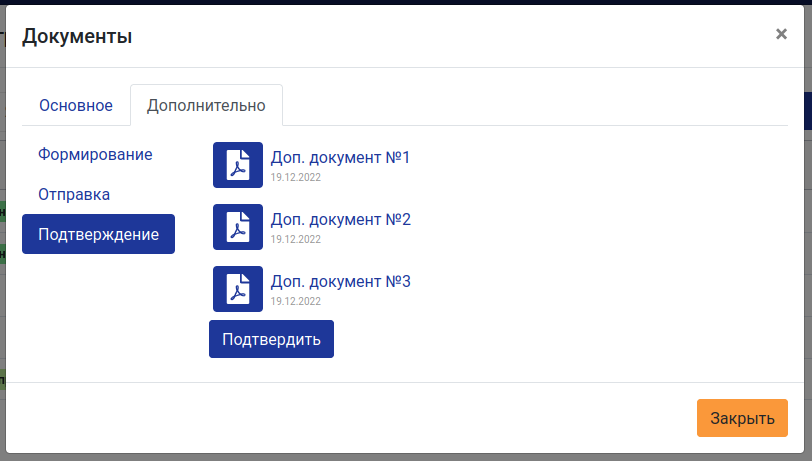
Task: Click the date under Доп. документ №1
Action: [296, 177]
